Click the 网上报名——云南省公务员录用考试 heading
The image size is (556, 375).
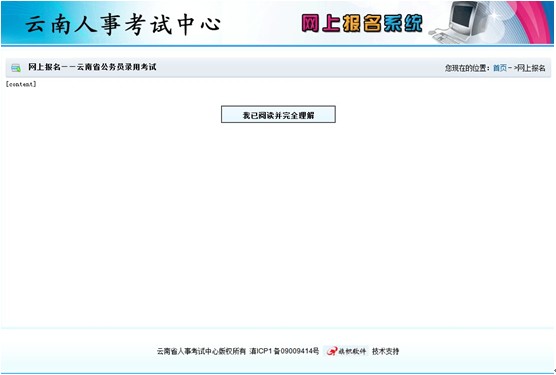point(92,67)
